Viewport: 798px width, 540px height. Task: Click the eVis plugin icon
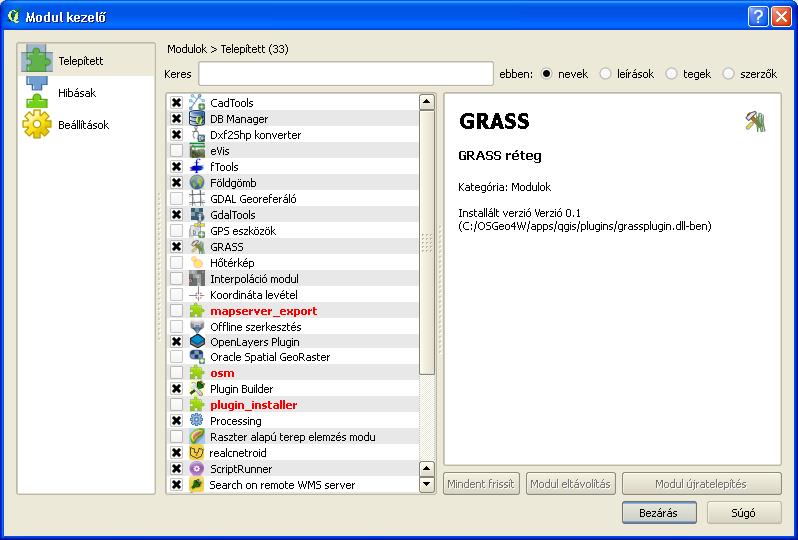click(x=197, y=151)
